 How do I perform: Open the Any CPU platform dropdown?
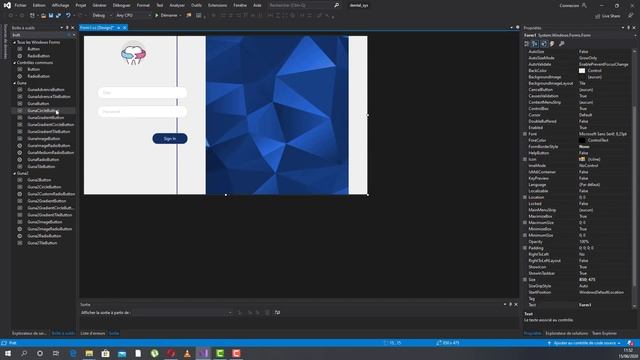133,16
